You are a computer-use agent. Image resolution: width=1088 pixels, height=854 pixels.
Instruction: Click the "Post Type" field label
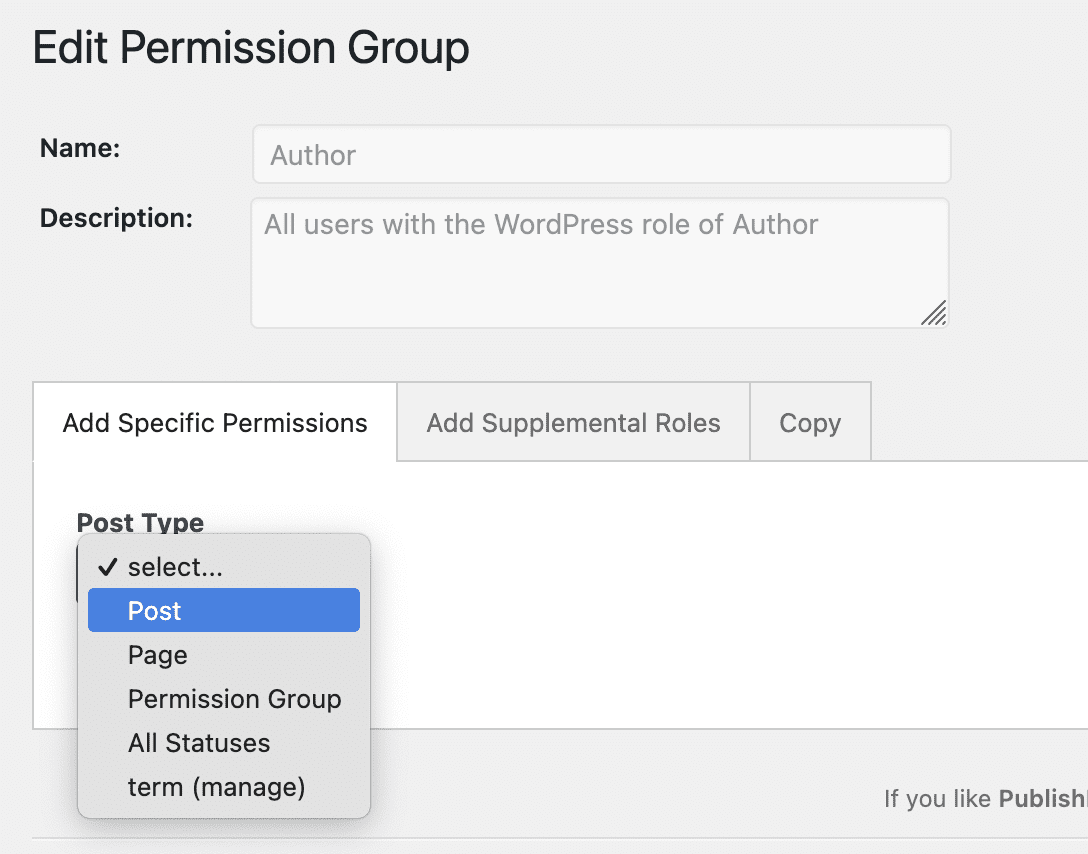coord(140,522)
